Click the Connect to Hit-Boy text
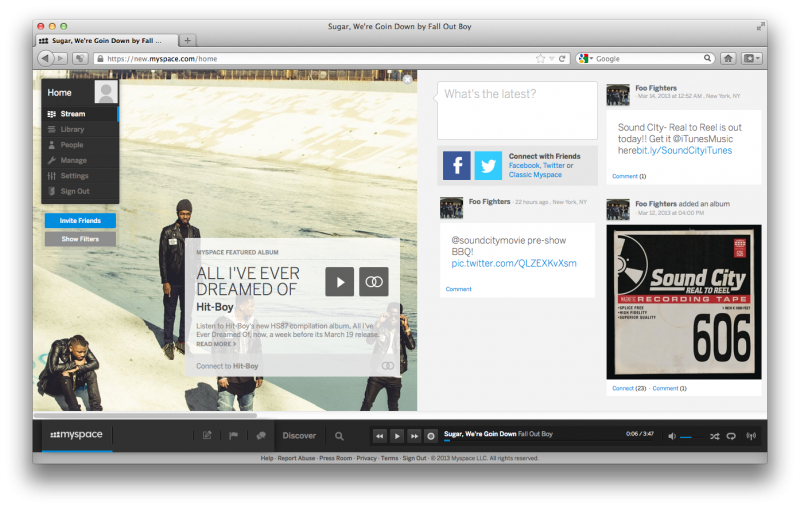 coord(227,366)
